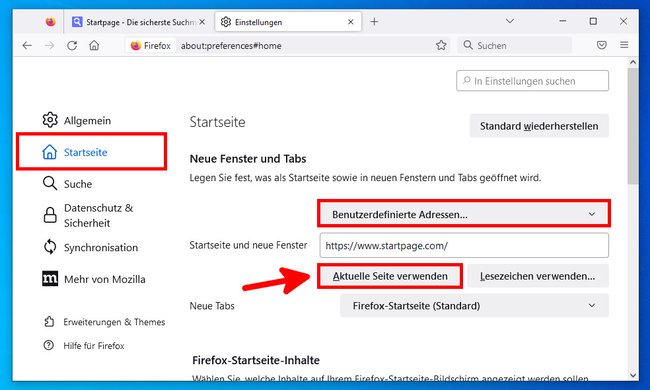This screenshot has height=390, width=650.
Task: Click the Neue Tabs label
Action: coord(212,306)
